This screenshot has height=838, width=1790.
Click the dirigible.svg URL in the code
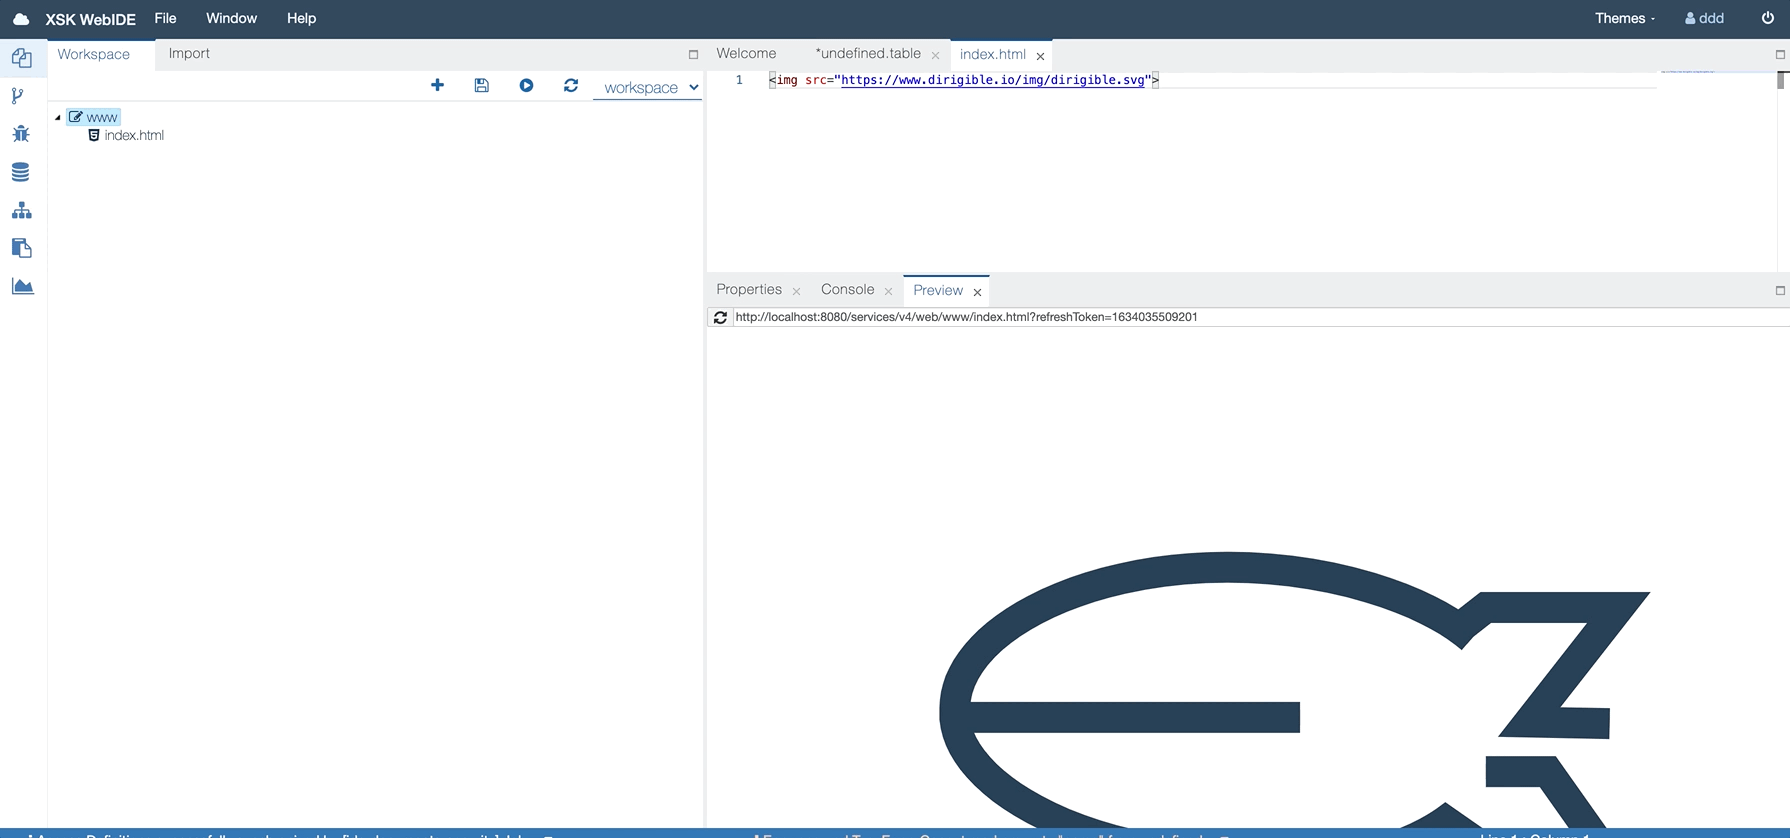pyautogui.click(x=993, y=80)
